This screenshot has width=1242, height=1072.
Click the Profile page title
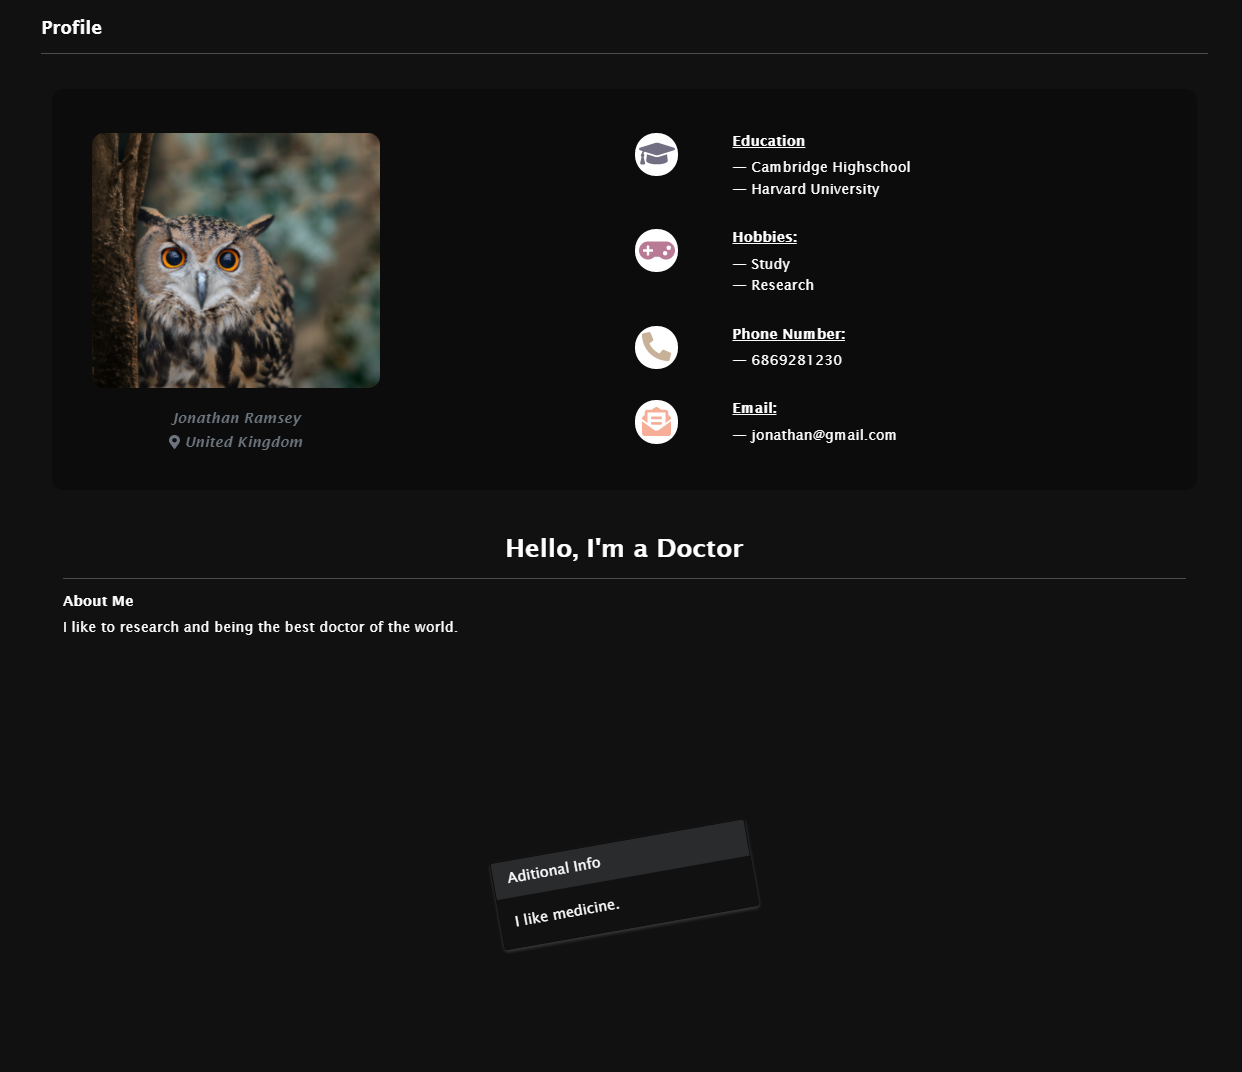pyautogui.click(x=71, y=27)
